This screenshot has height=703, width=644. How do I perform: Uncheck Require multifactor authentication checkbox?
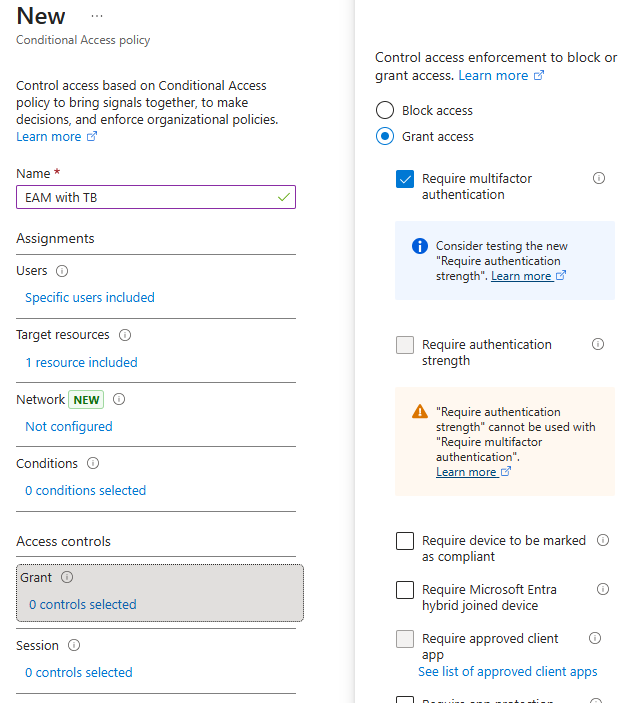[x=405, y=179]
